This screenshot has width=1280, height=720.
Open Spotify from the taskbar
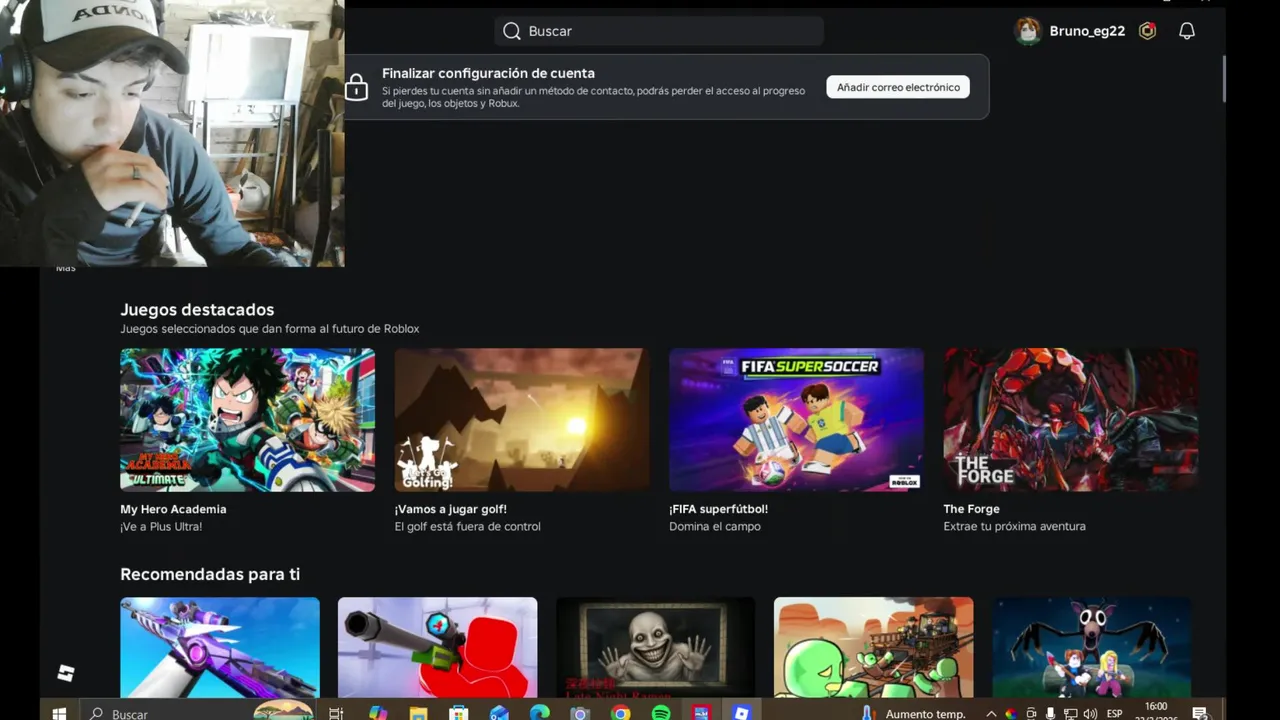[661, 713]
